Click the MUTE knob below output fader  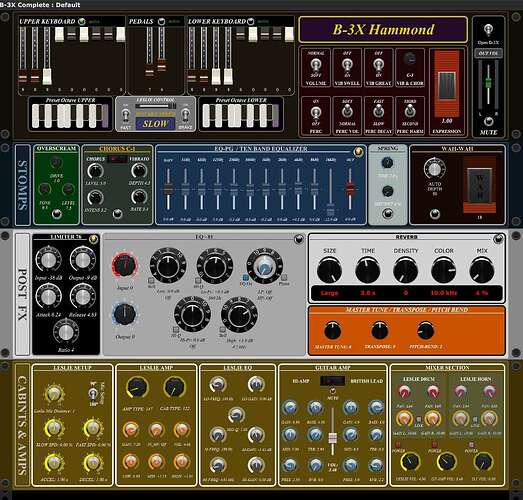pyautogui.click(x=488, y=121)
